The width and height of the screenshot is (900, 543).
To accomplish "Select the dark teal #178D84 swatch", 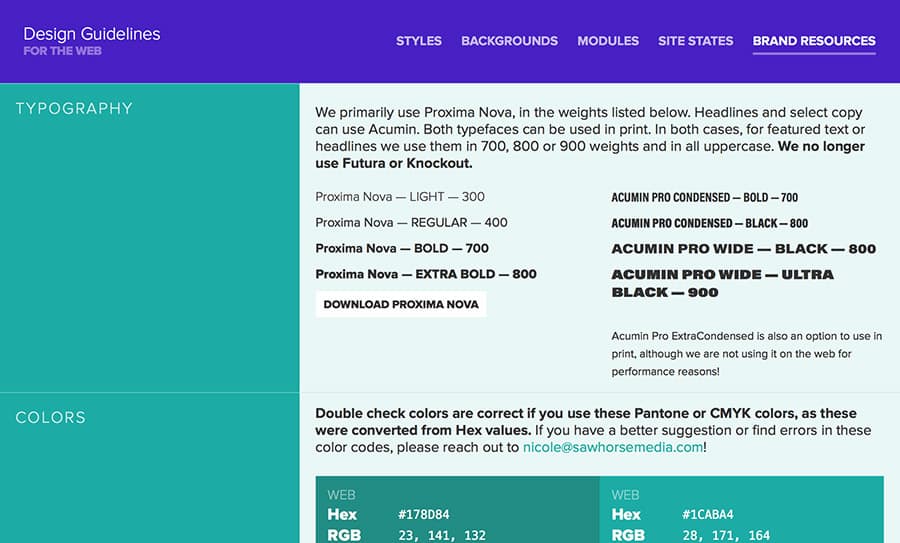I will tap(457, 510).
